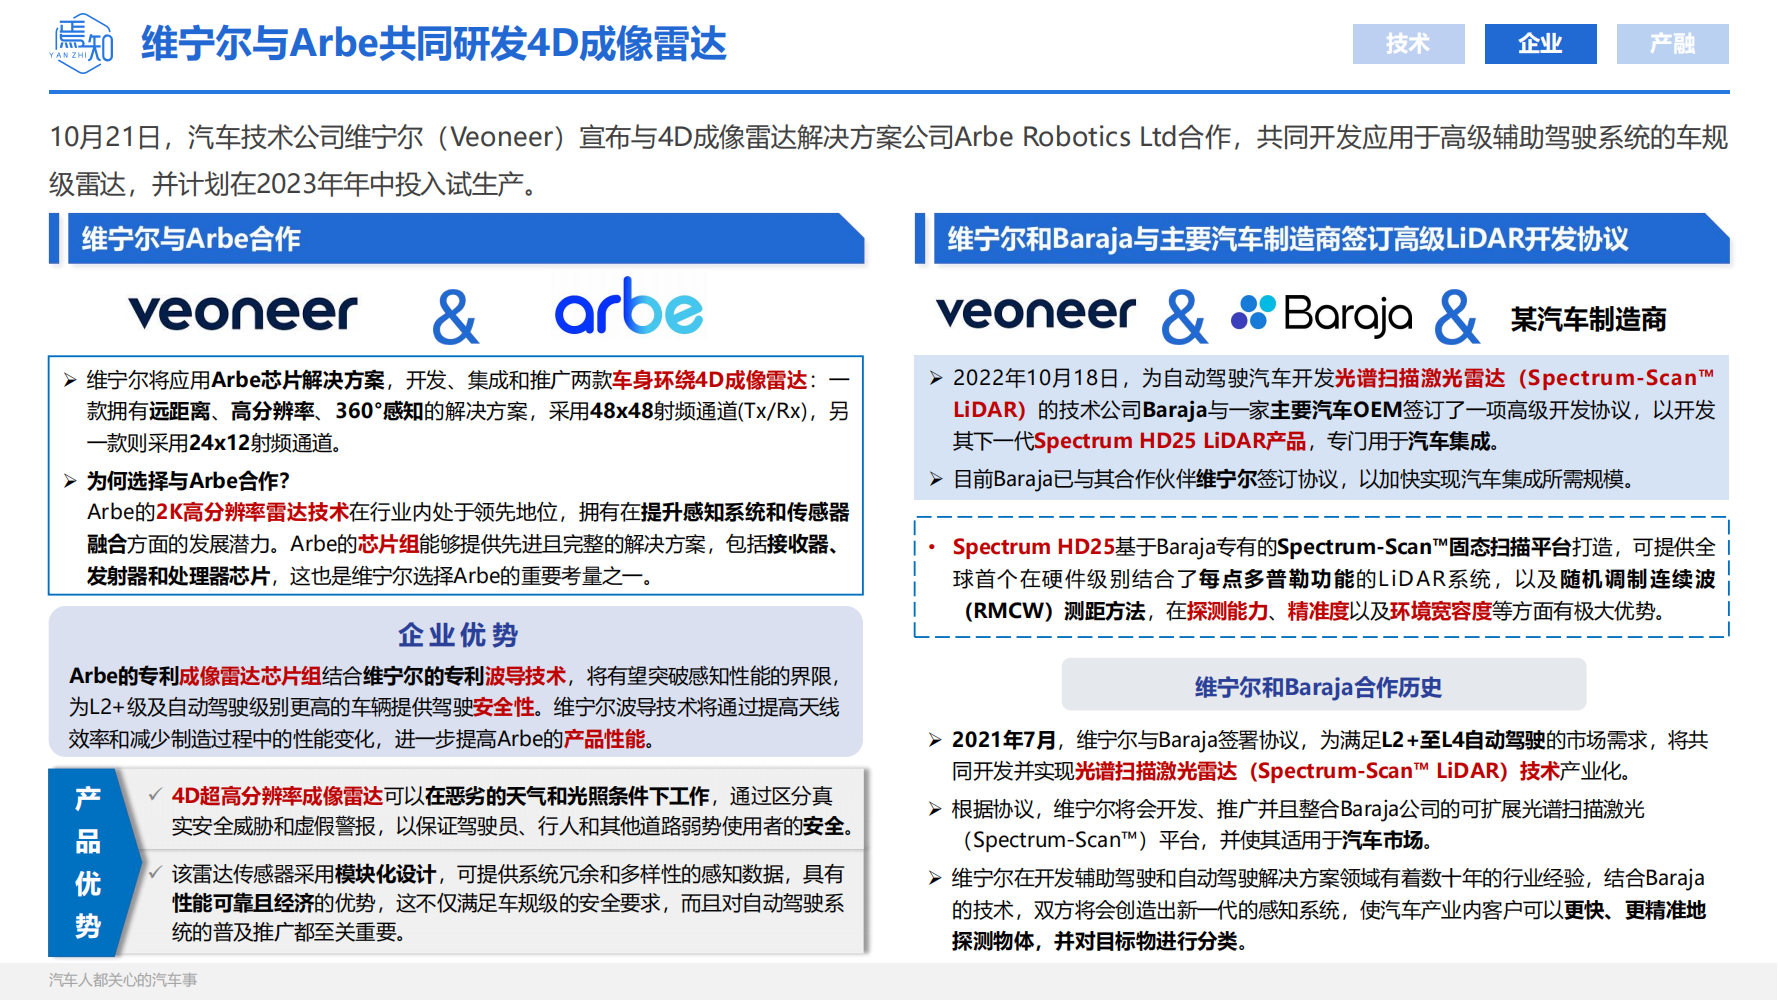Screen dimensions: 1778x1000
Task: Click the 维宁尔和Baraja合作历史 heading
Action: point(1318,687)
